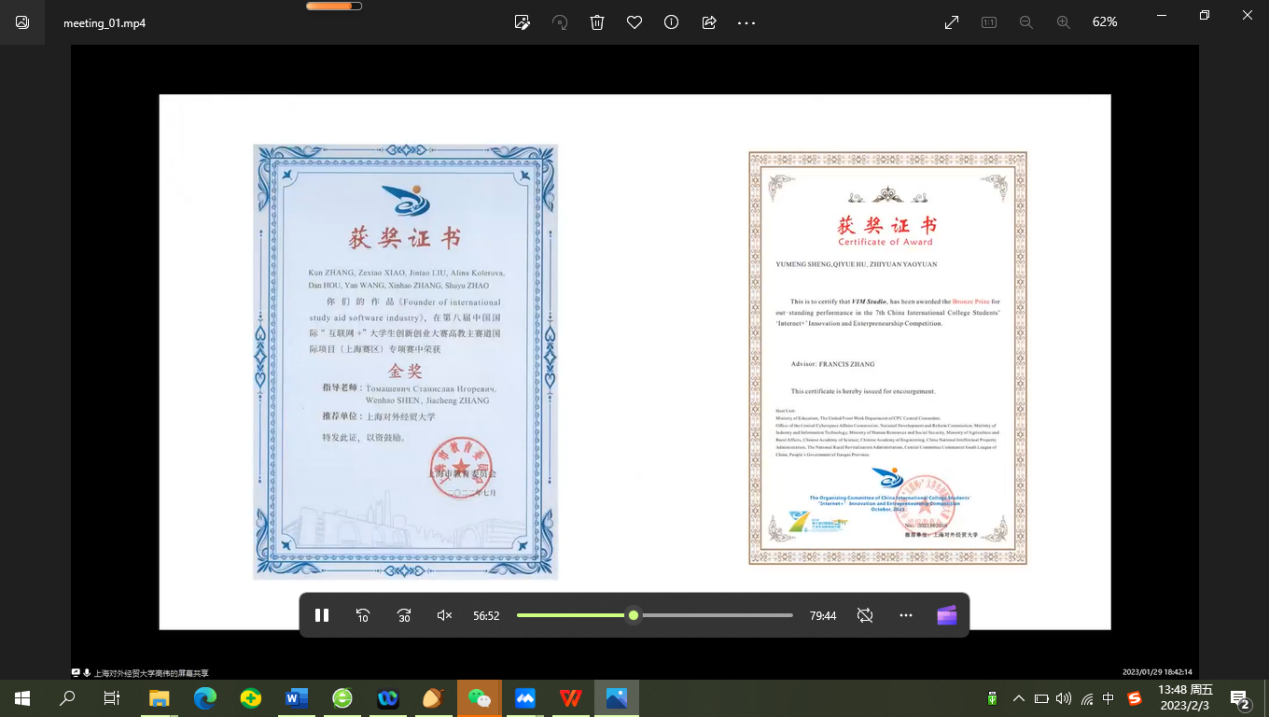Toggle the repeat playback option
The height and width of the screenshot is (717, 1269).
(x=865, y=615)
